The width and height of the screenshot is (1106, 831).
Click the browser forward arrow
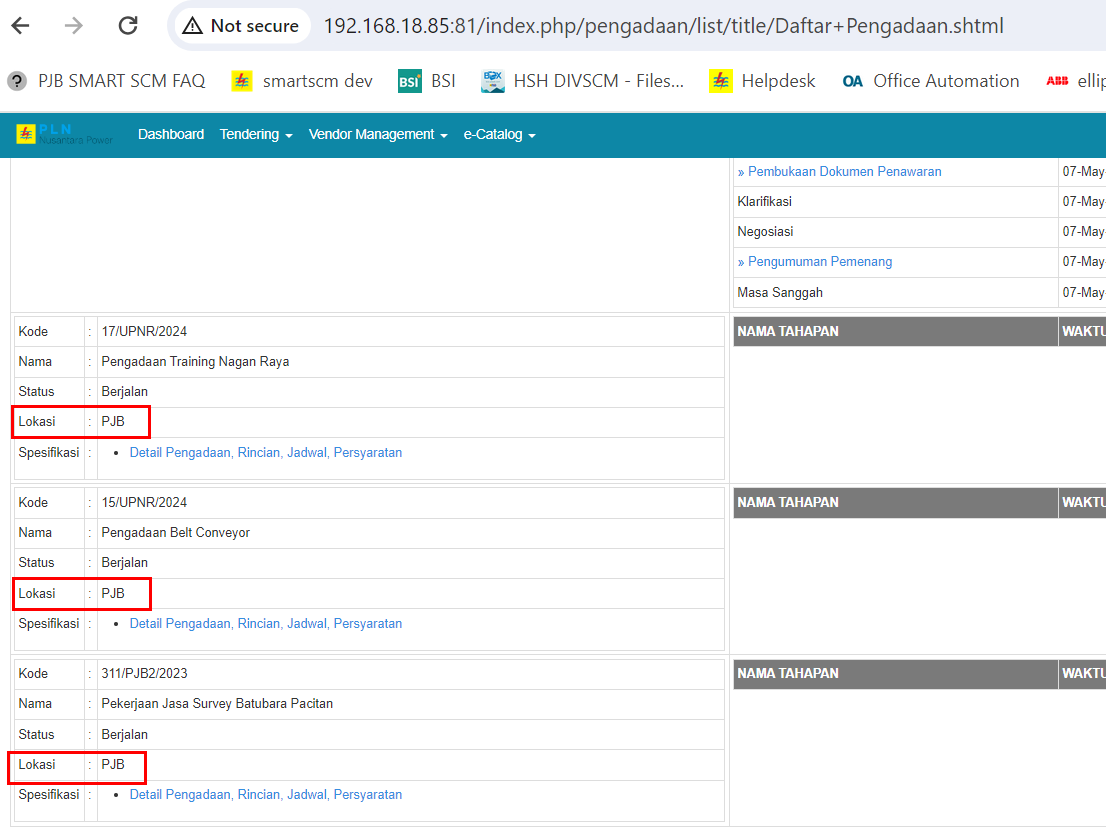pos(74,26)
